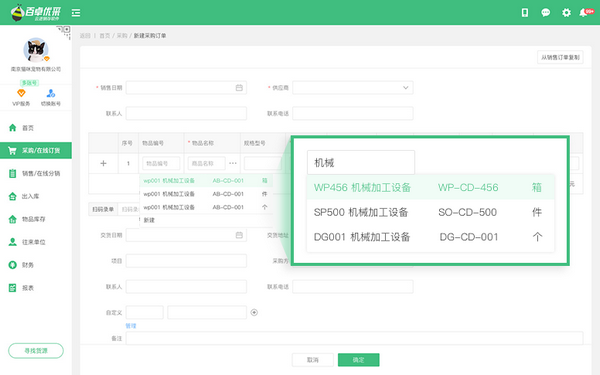Add a row with the plus icon
This screenshot has width=600, height=375.
103,163
